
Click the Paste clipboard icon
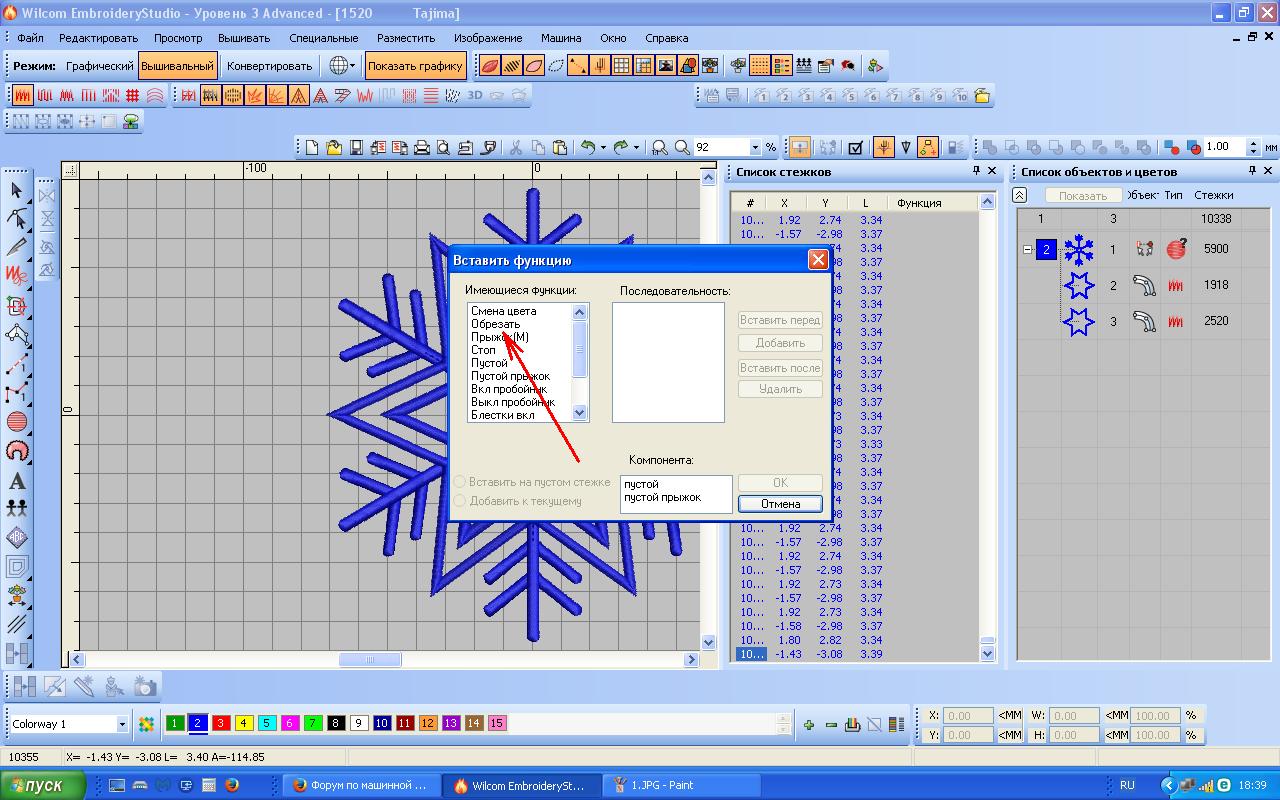pos(560,147)
